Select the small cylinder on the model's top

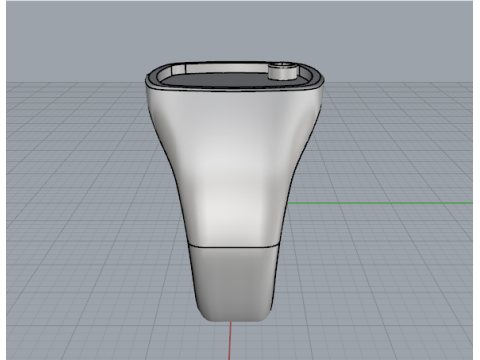283,71
